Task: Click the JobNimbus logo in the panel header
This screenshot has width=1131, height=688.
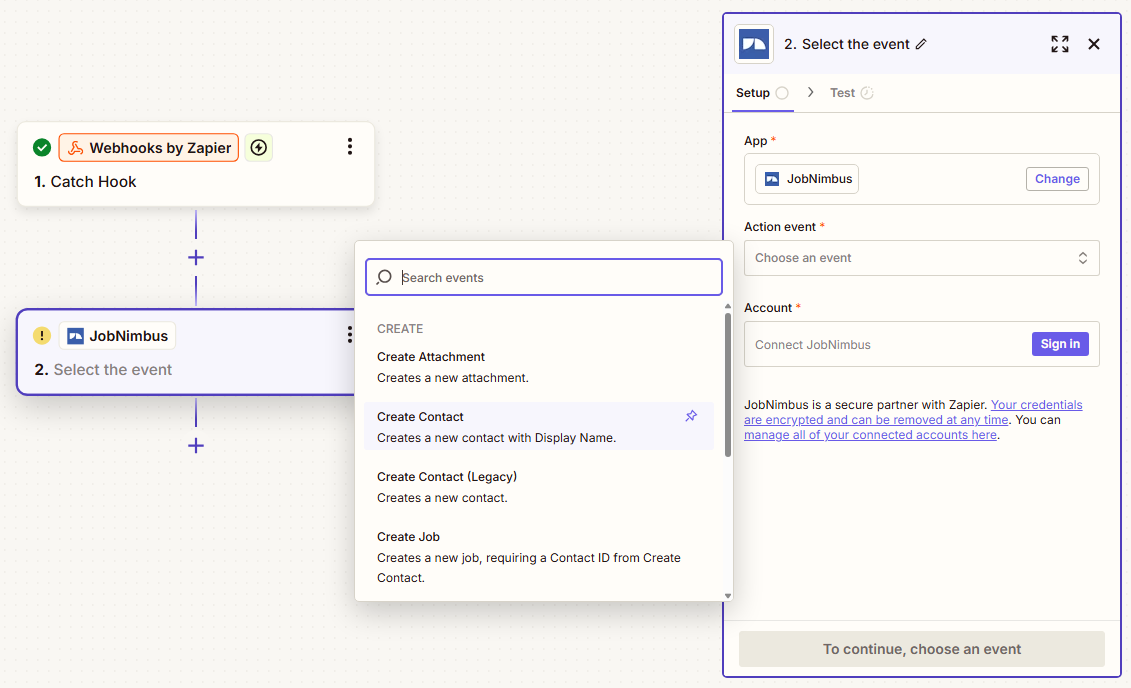Action: pyautogui.click(x=754, y=44)
